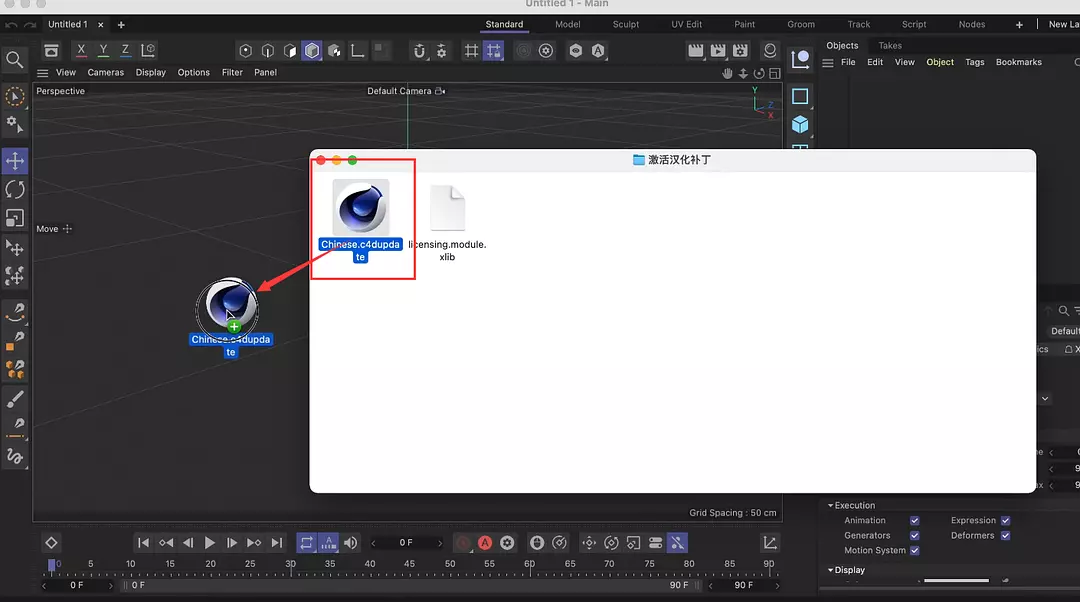The image size is (1080, 602).
Task: Open the viewport Filter menu
Action: pos(232,72)
